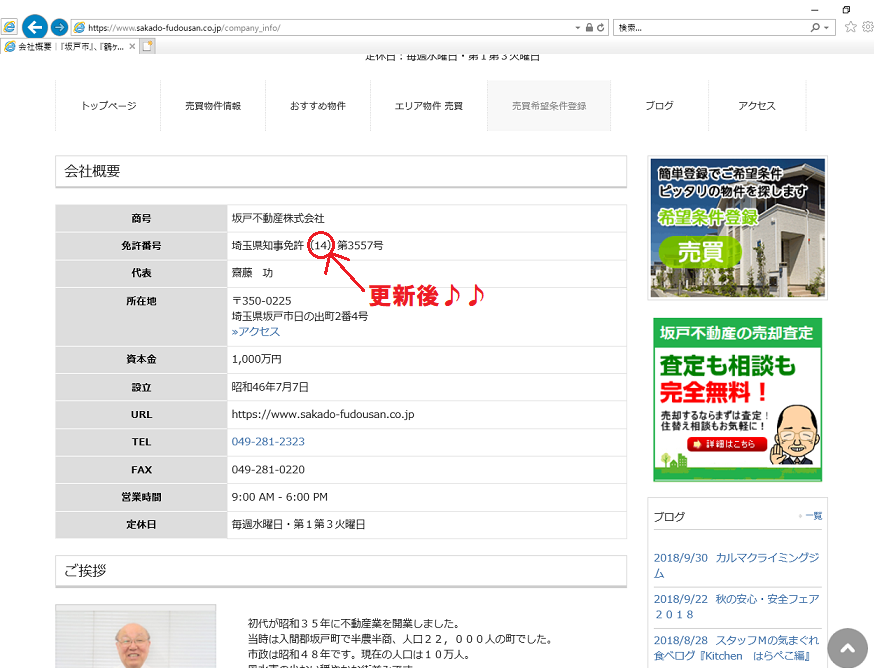874x668 pixels.
Task: Open blog post 秋の安心・安全フェア2018
Action: [736, 607]
